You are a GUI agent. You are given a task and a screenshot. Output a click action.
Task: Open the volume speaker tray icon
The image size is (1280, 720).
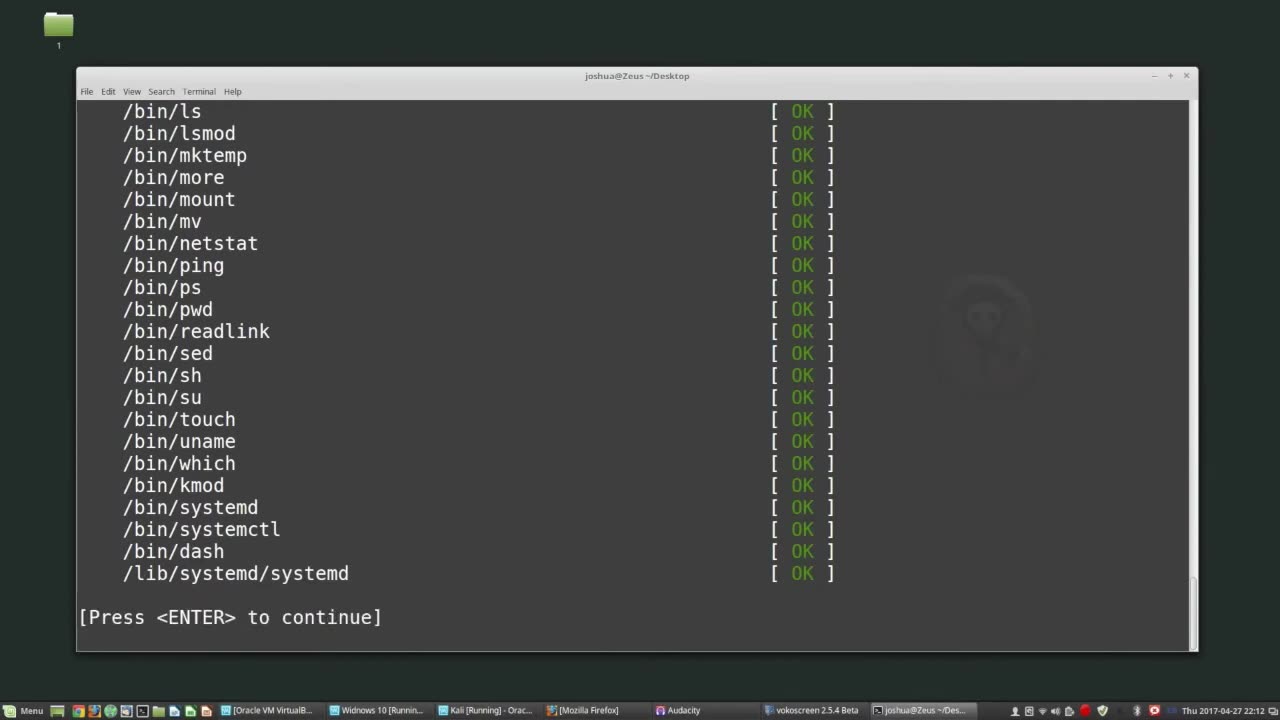[x=1055, y=710]
